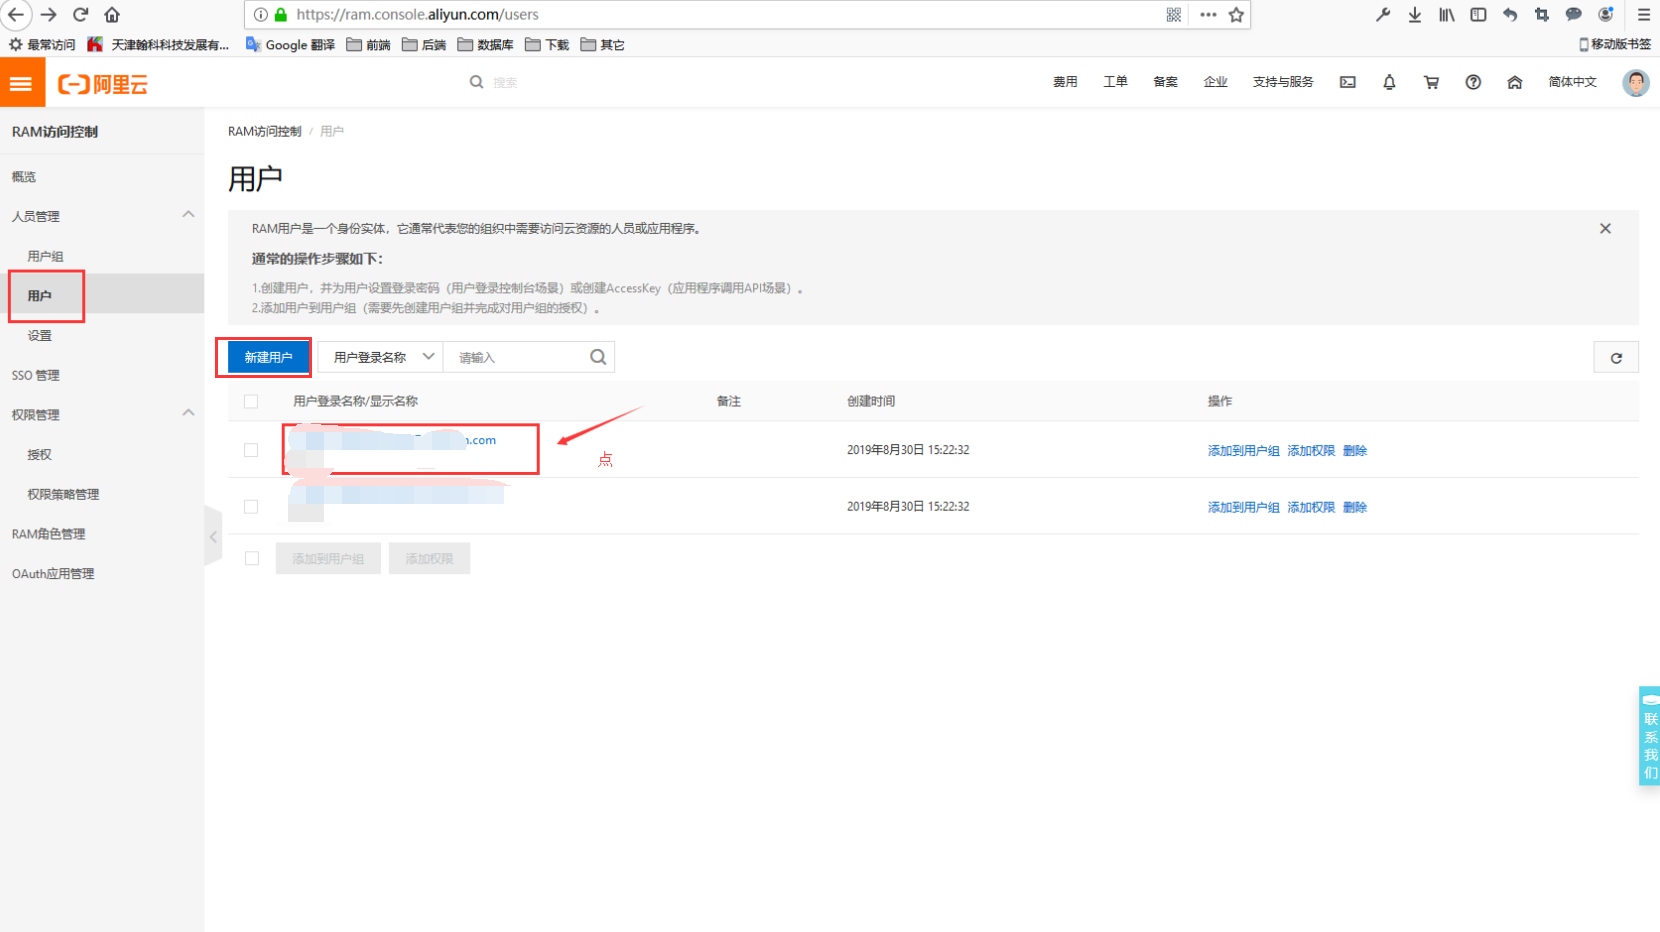
Task: Click the browser forward arrow
Action: pos(48,14)
